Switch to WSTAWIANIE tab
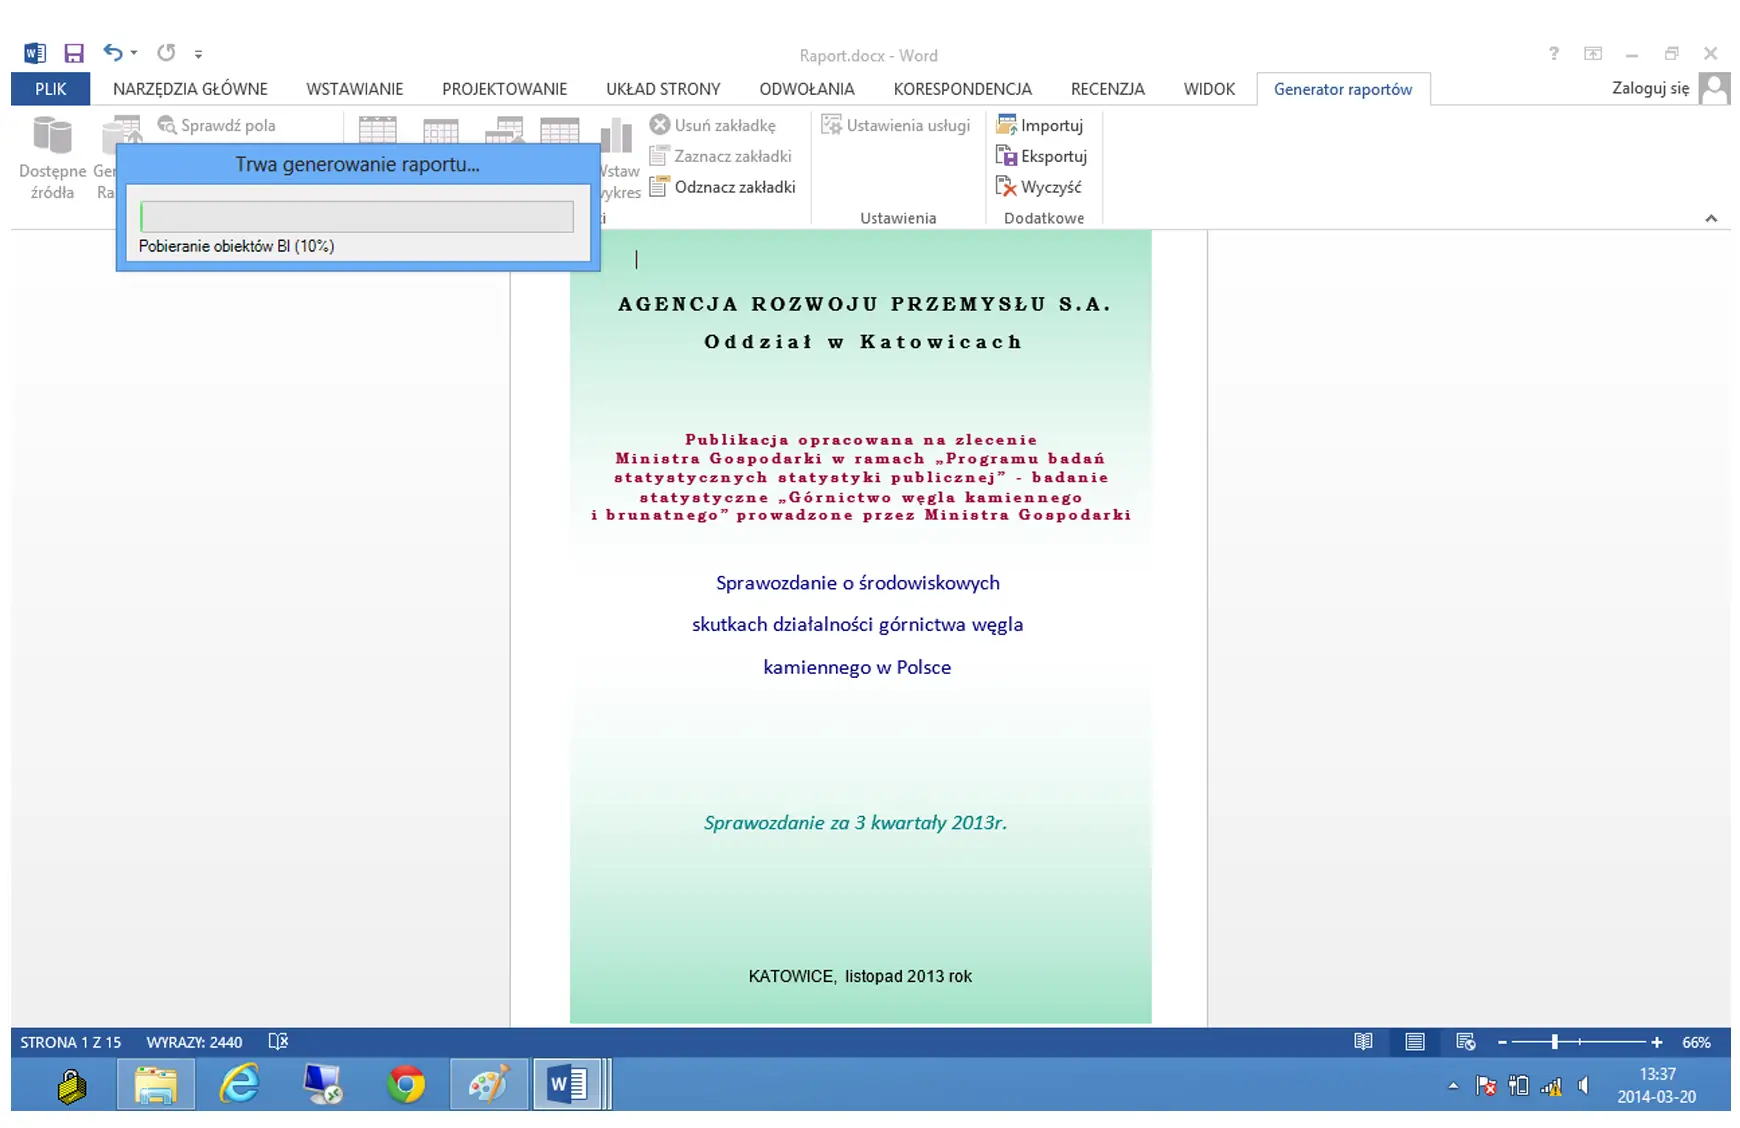Image resolution: width=1740 pixels, height=1128 pixels. [355, 89]
